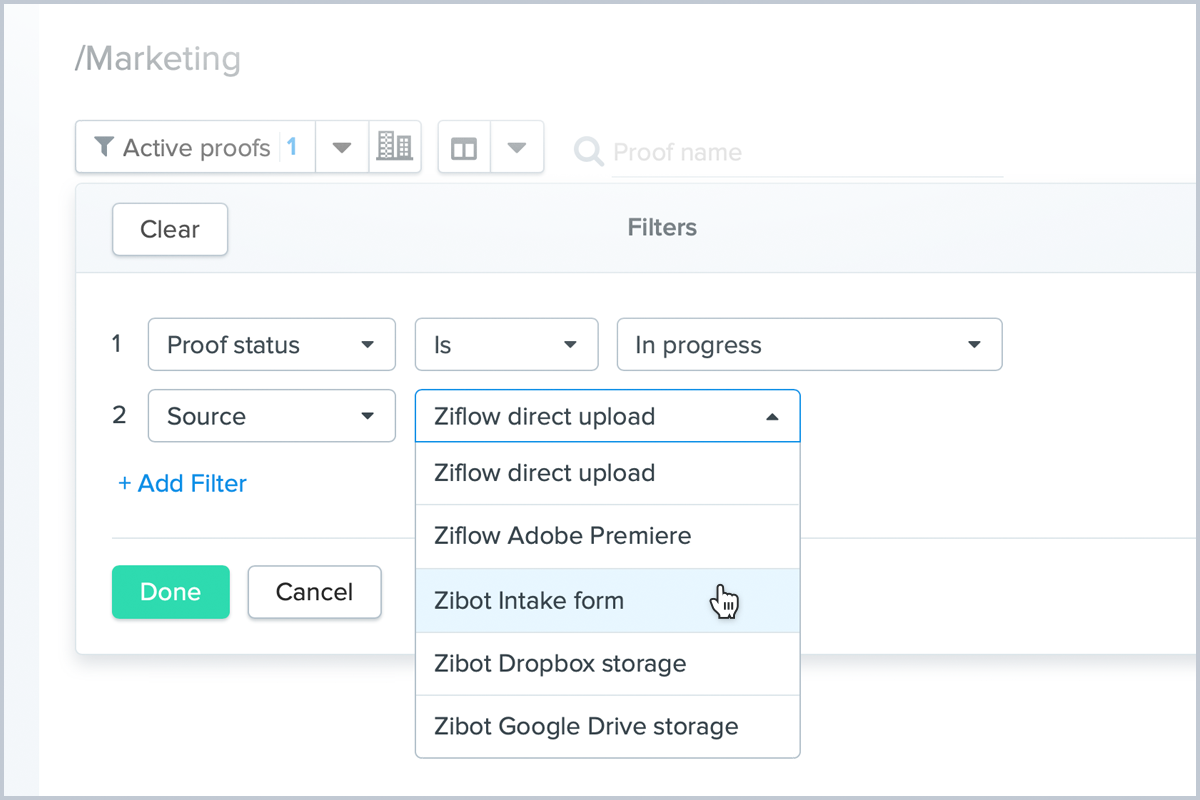The height and width of the screenshot is (800, 1200).
Task: Open the Source filter field dropdown
Action: coord(271,416)
